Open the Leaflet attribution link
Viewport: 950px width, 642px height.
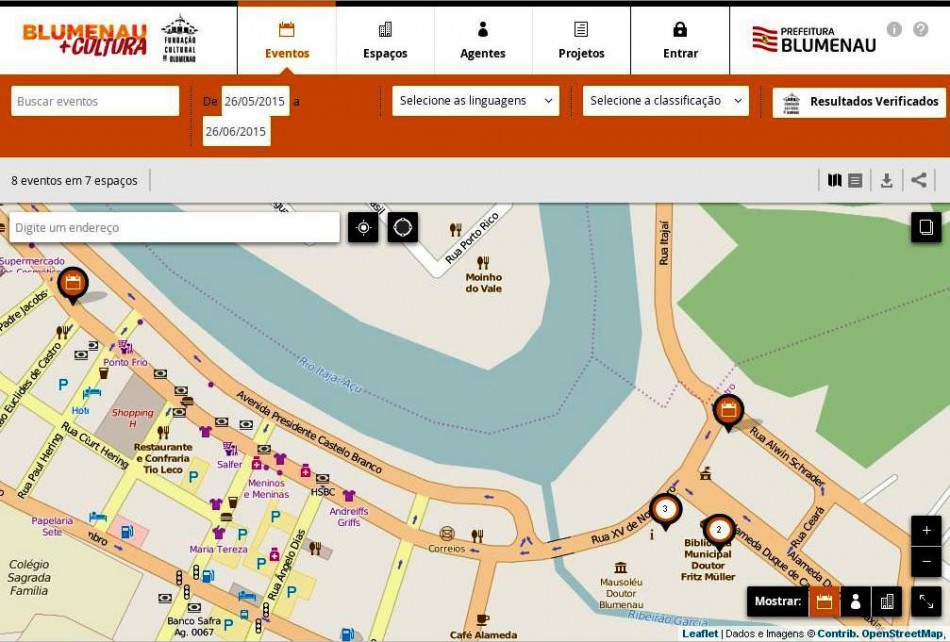(700, 634)
